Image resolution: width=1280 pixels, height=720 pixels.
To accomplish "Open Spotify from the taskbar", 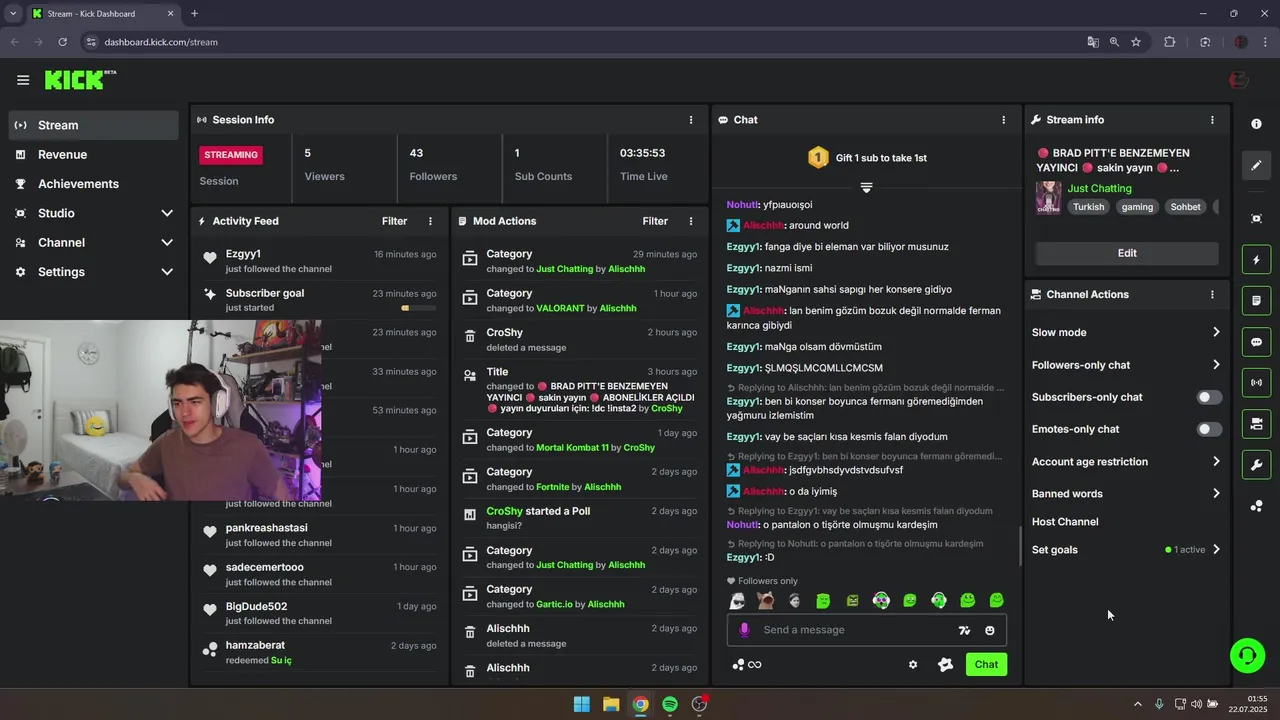I will coord(670,704).
